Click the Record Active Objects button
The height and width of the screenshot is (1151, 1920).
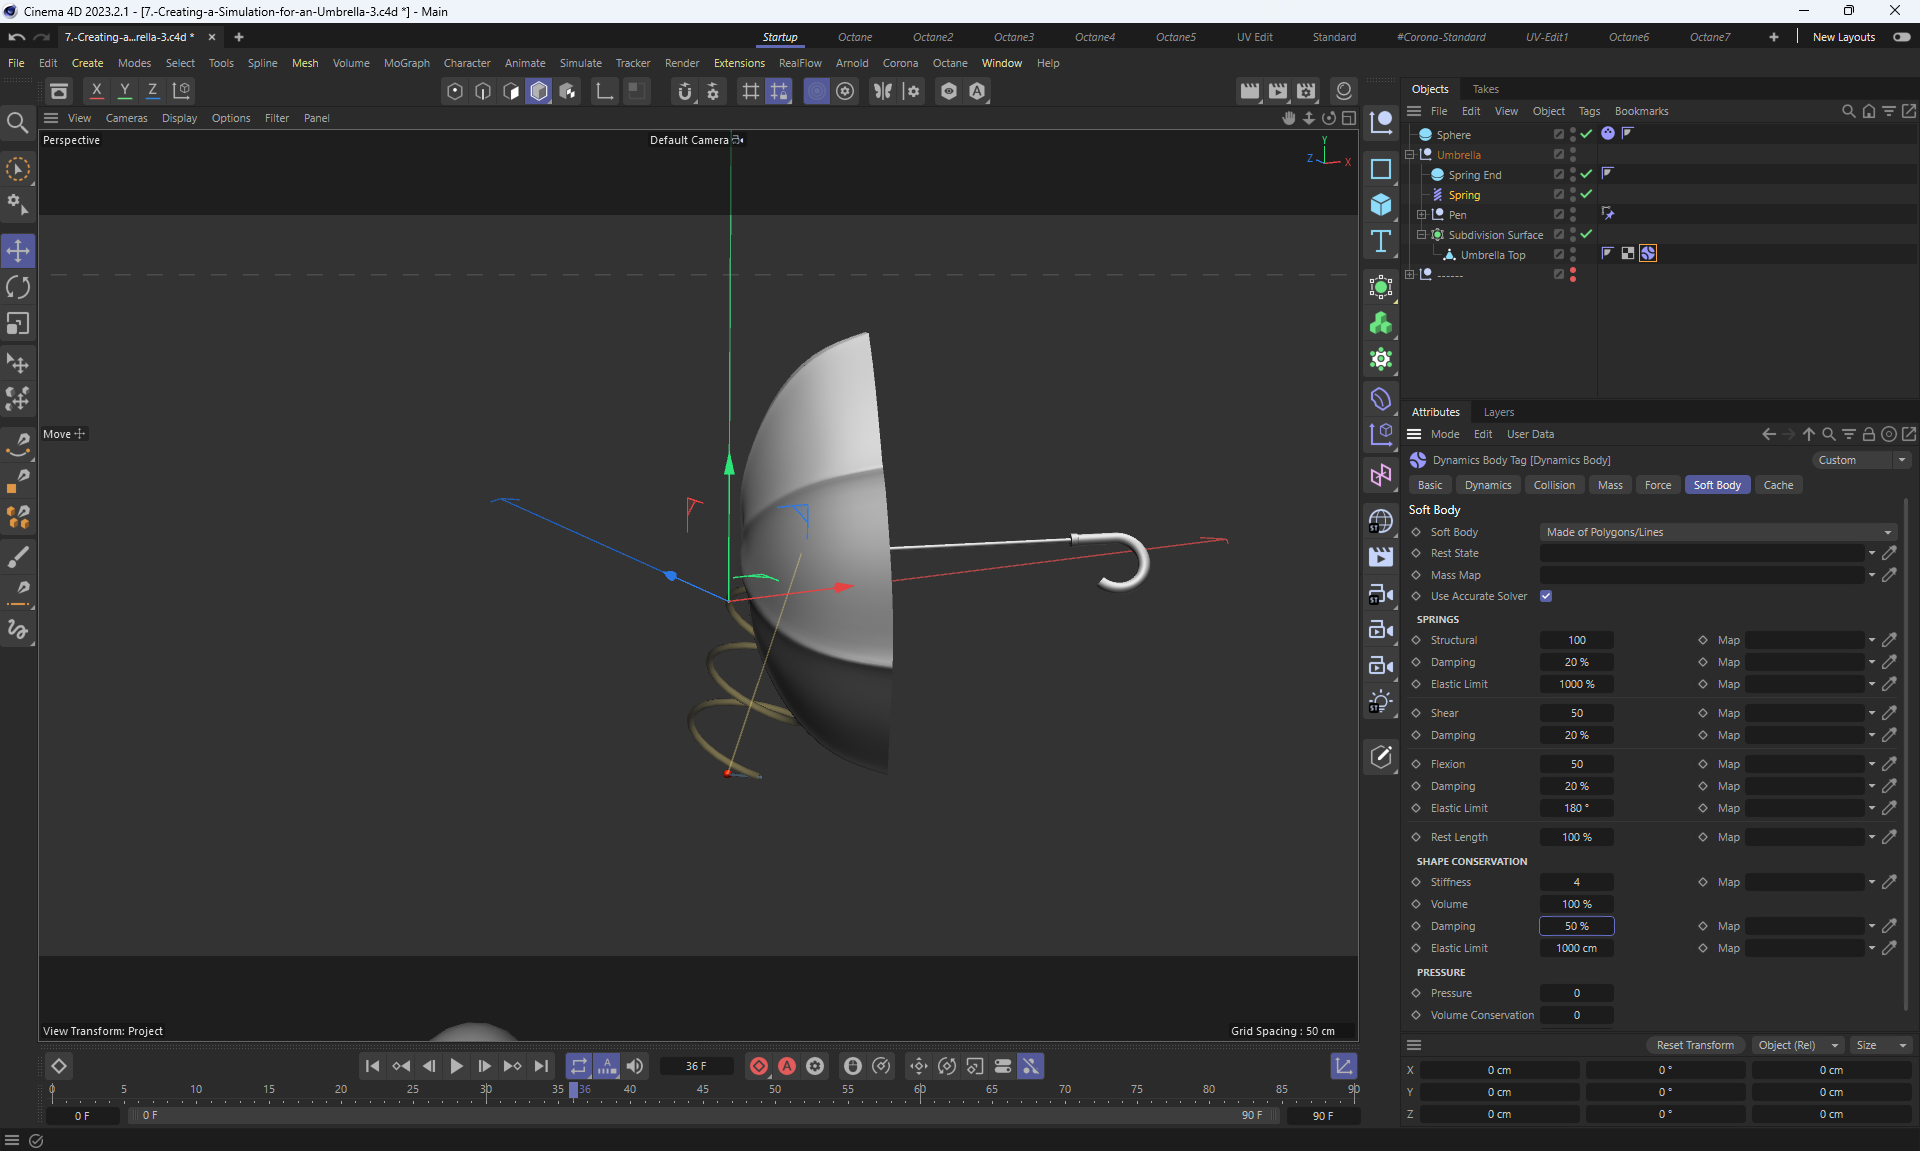tap(759, 1066)
